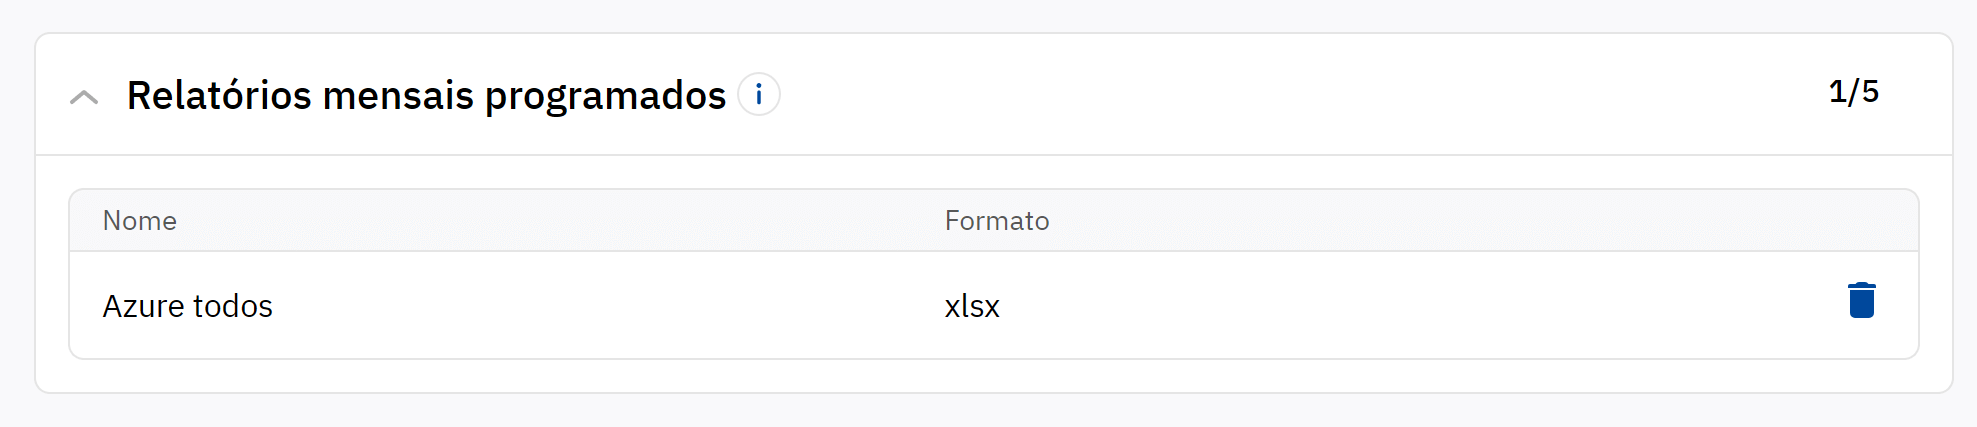Delete the Azure todos scheduled report
The width and height of the screenshot is (1977, 427).
1861,301
